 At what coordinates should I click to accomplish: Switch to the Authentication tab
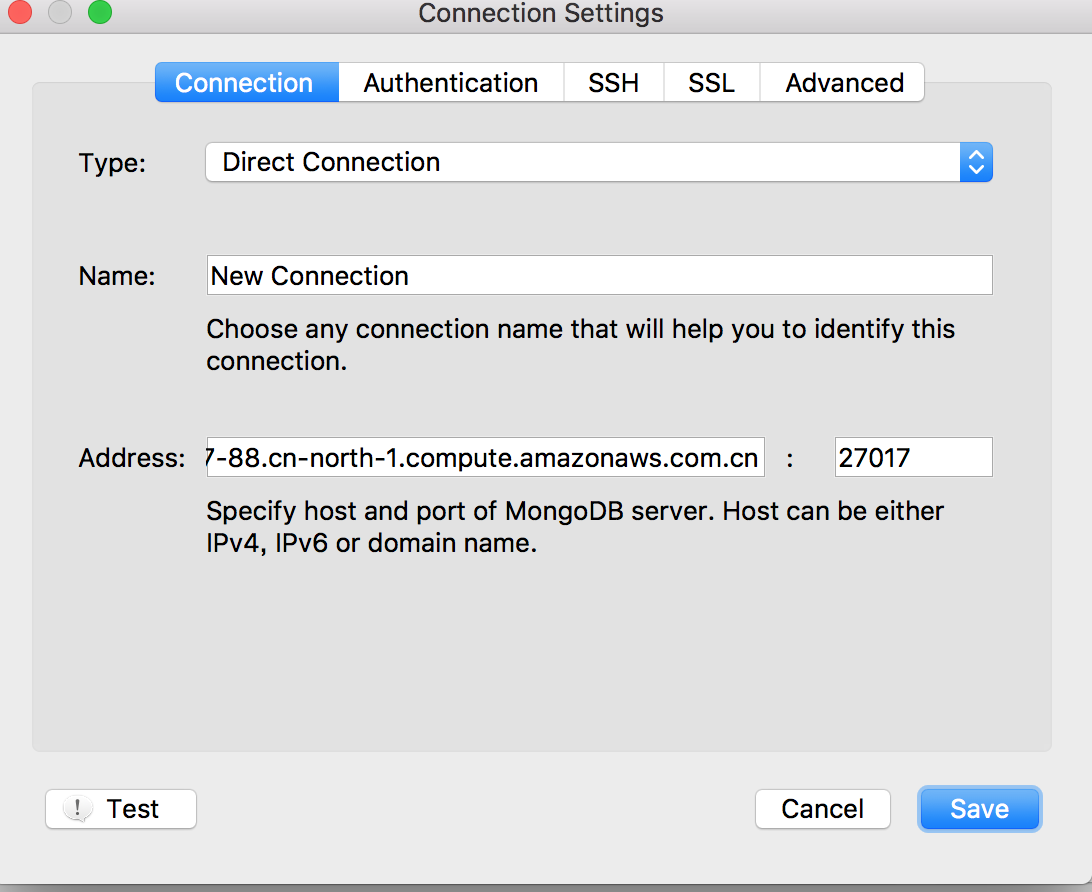pyautogui.click(x=451, y=83)
